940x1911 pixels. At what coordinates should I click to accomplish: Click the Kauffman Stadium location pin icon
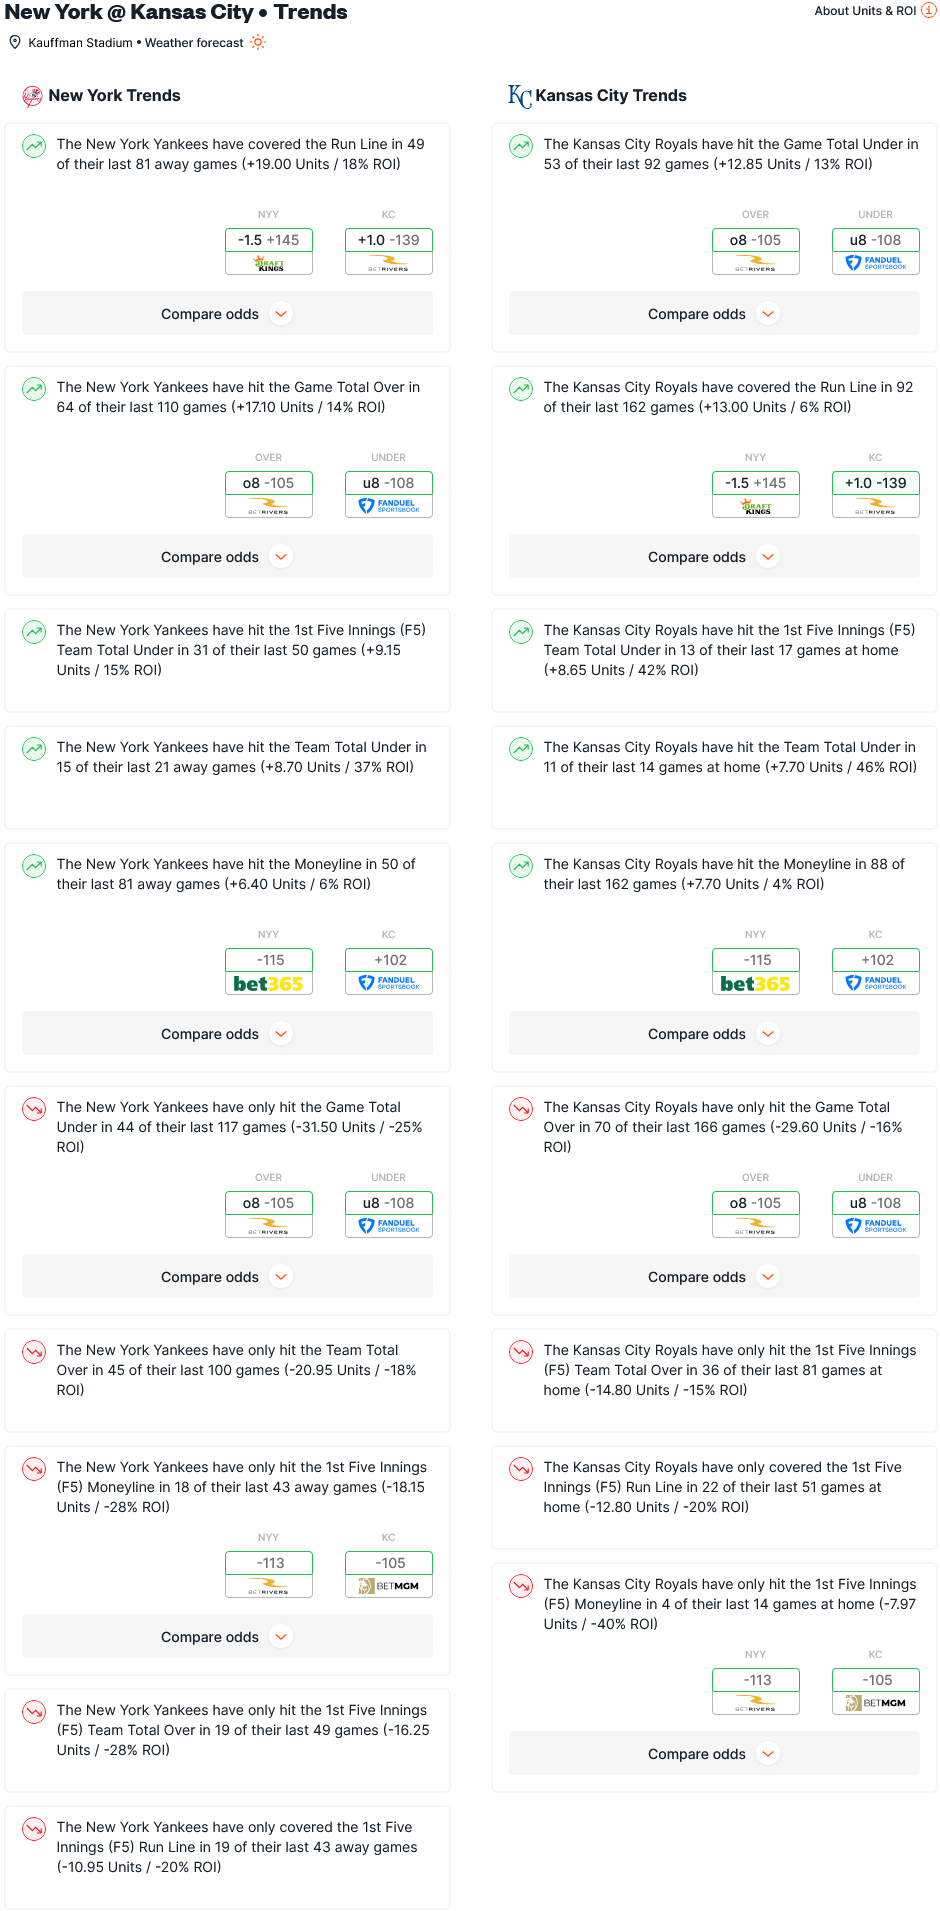pos(15,42)
